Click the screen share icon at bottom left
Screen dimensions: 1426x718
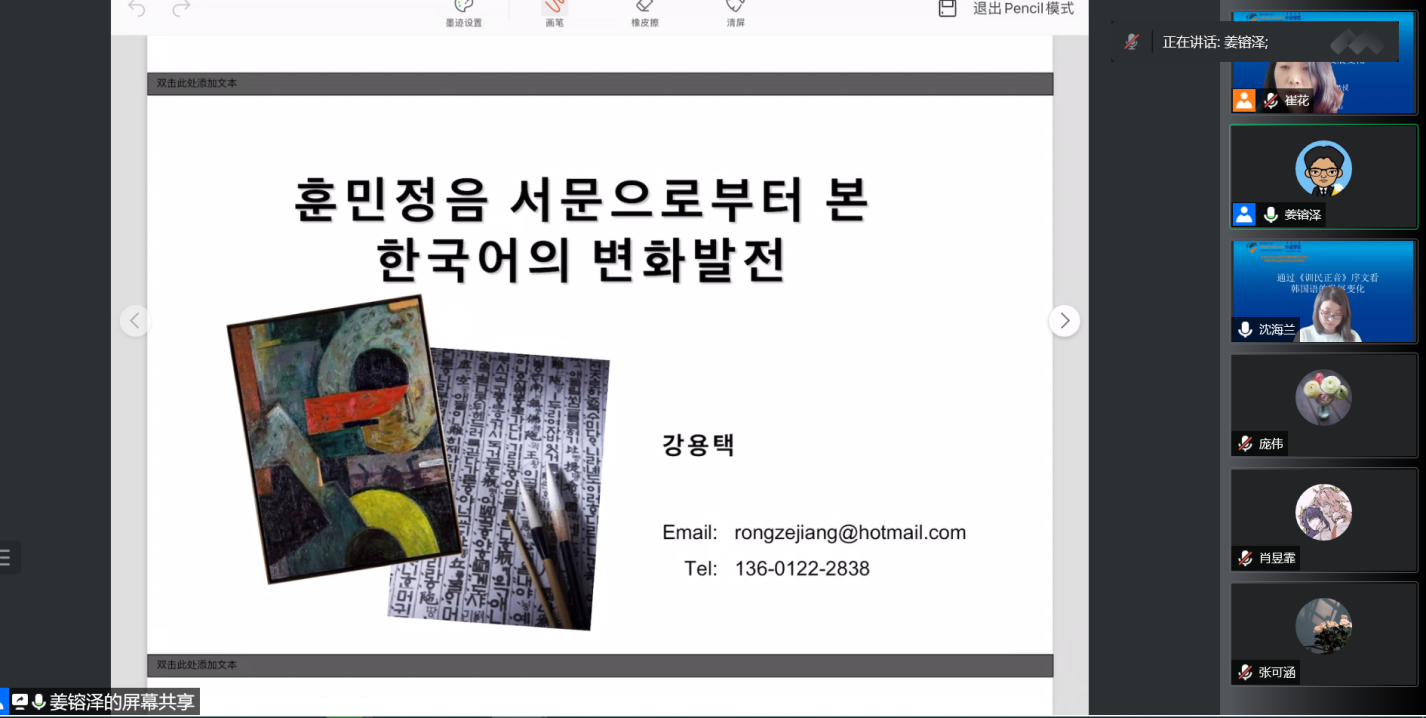20,702
